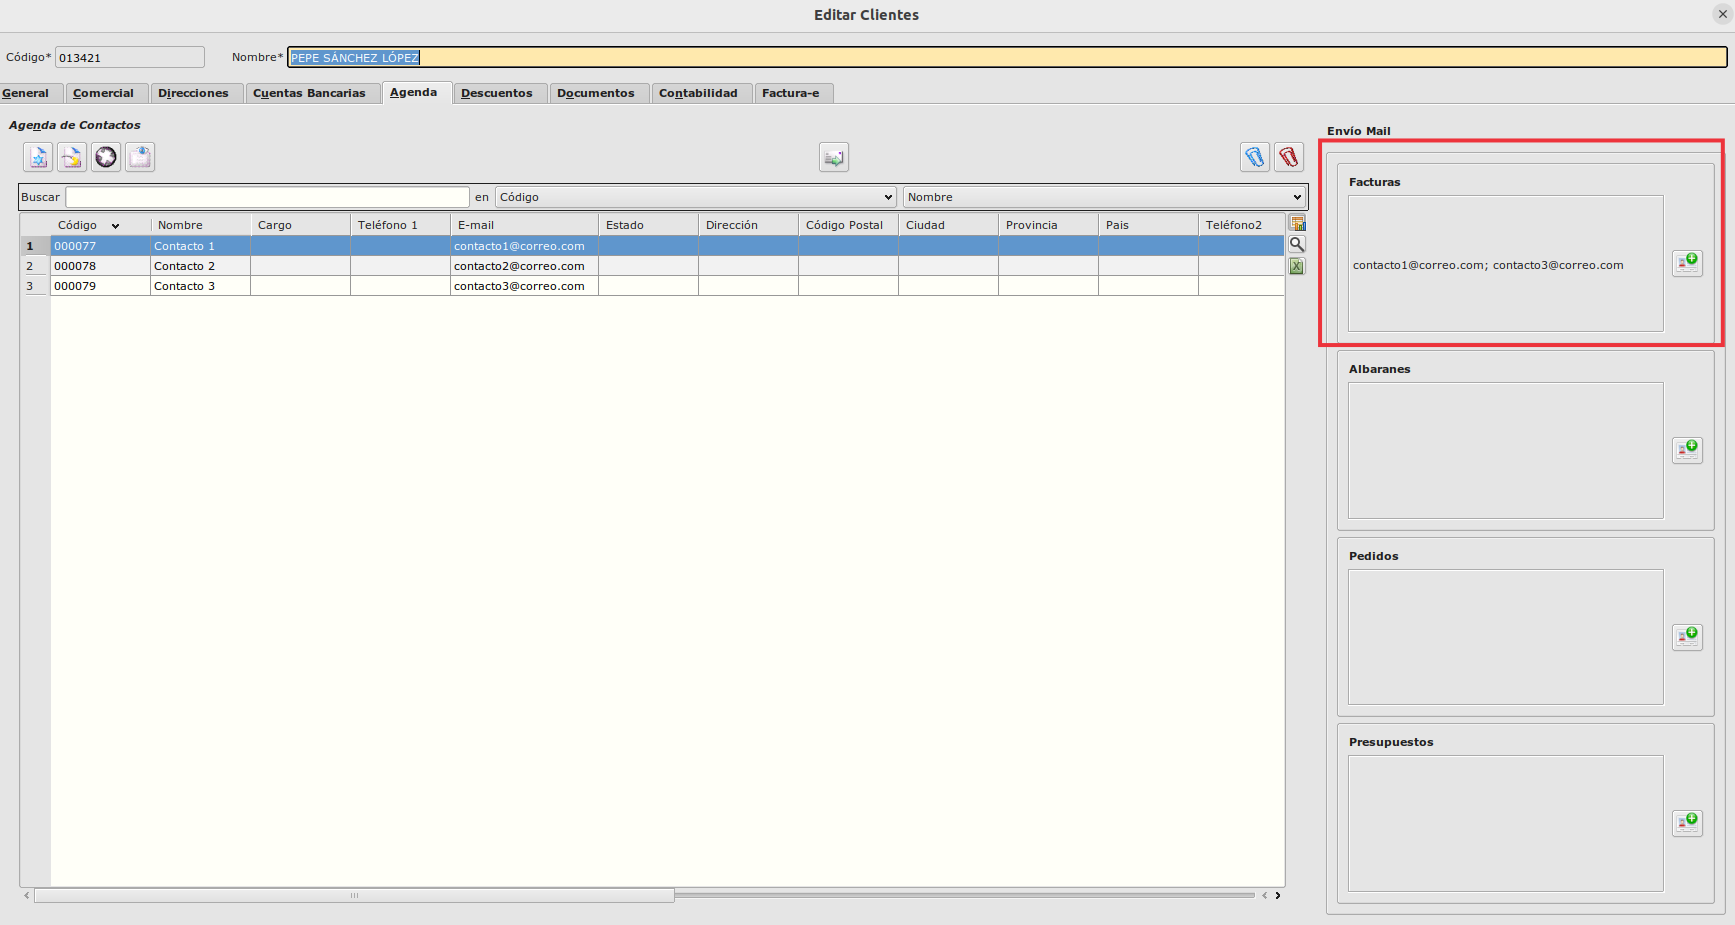Image resolution: width=1735 pixels, height=925 pixels.
Task: Click the round dark star icon button
Action: pos(106,157)
